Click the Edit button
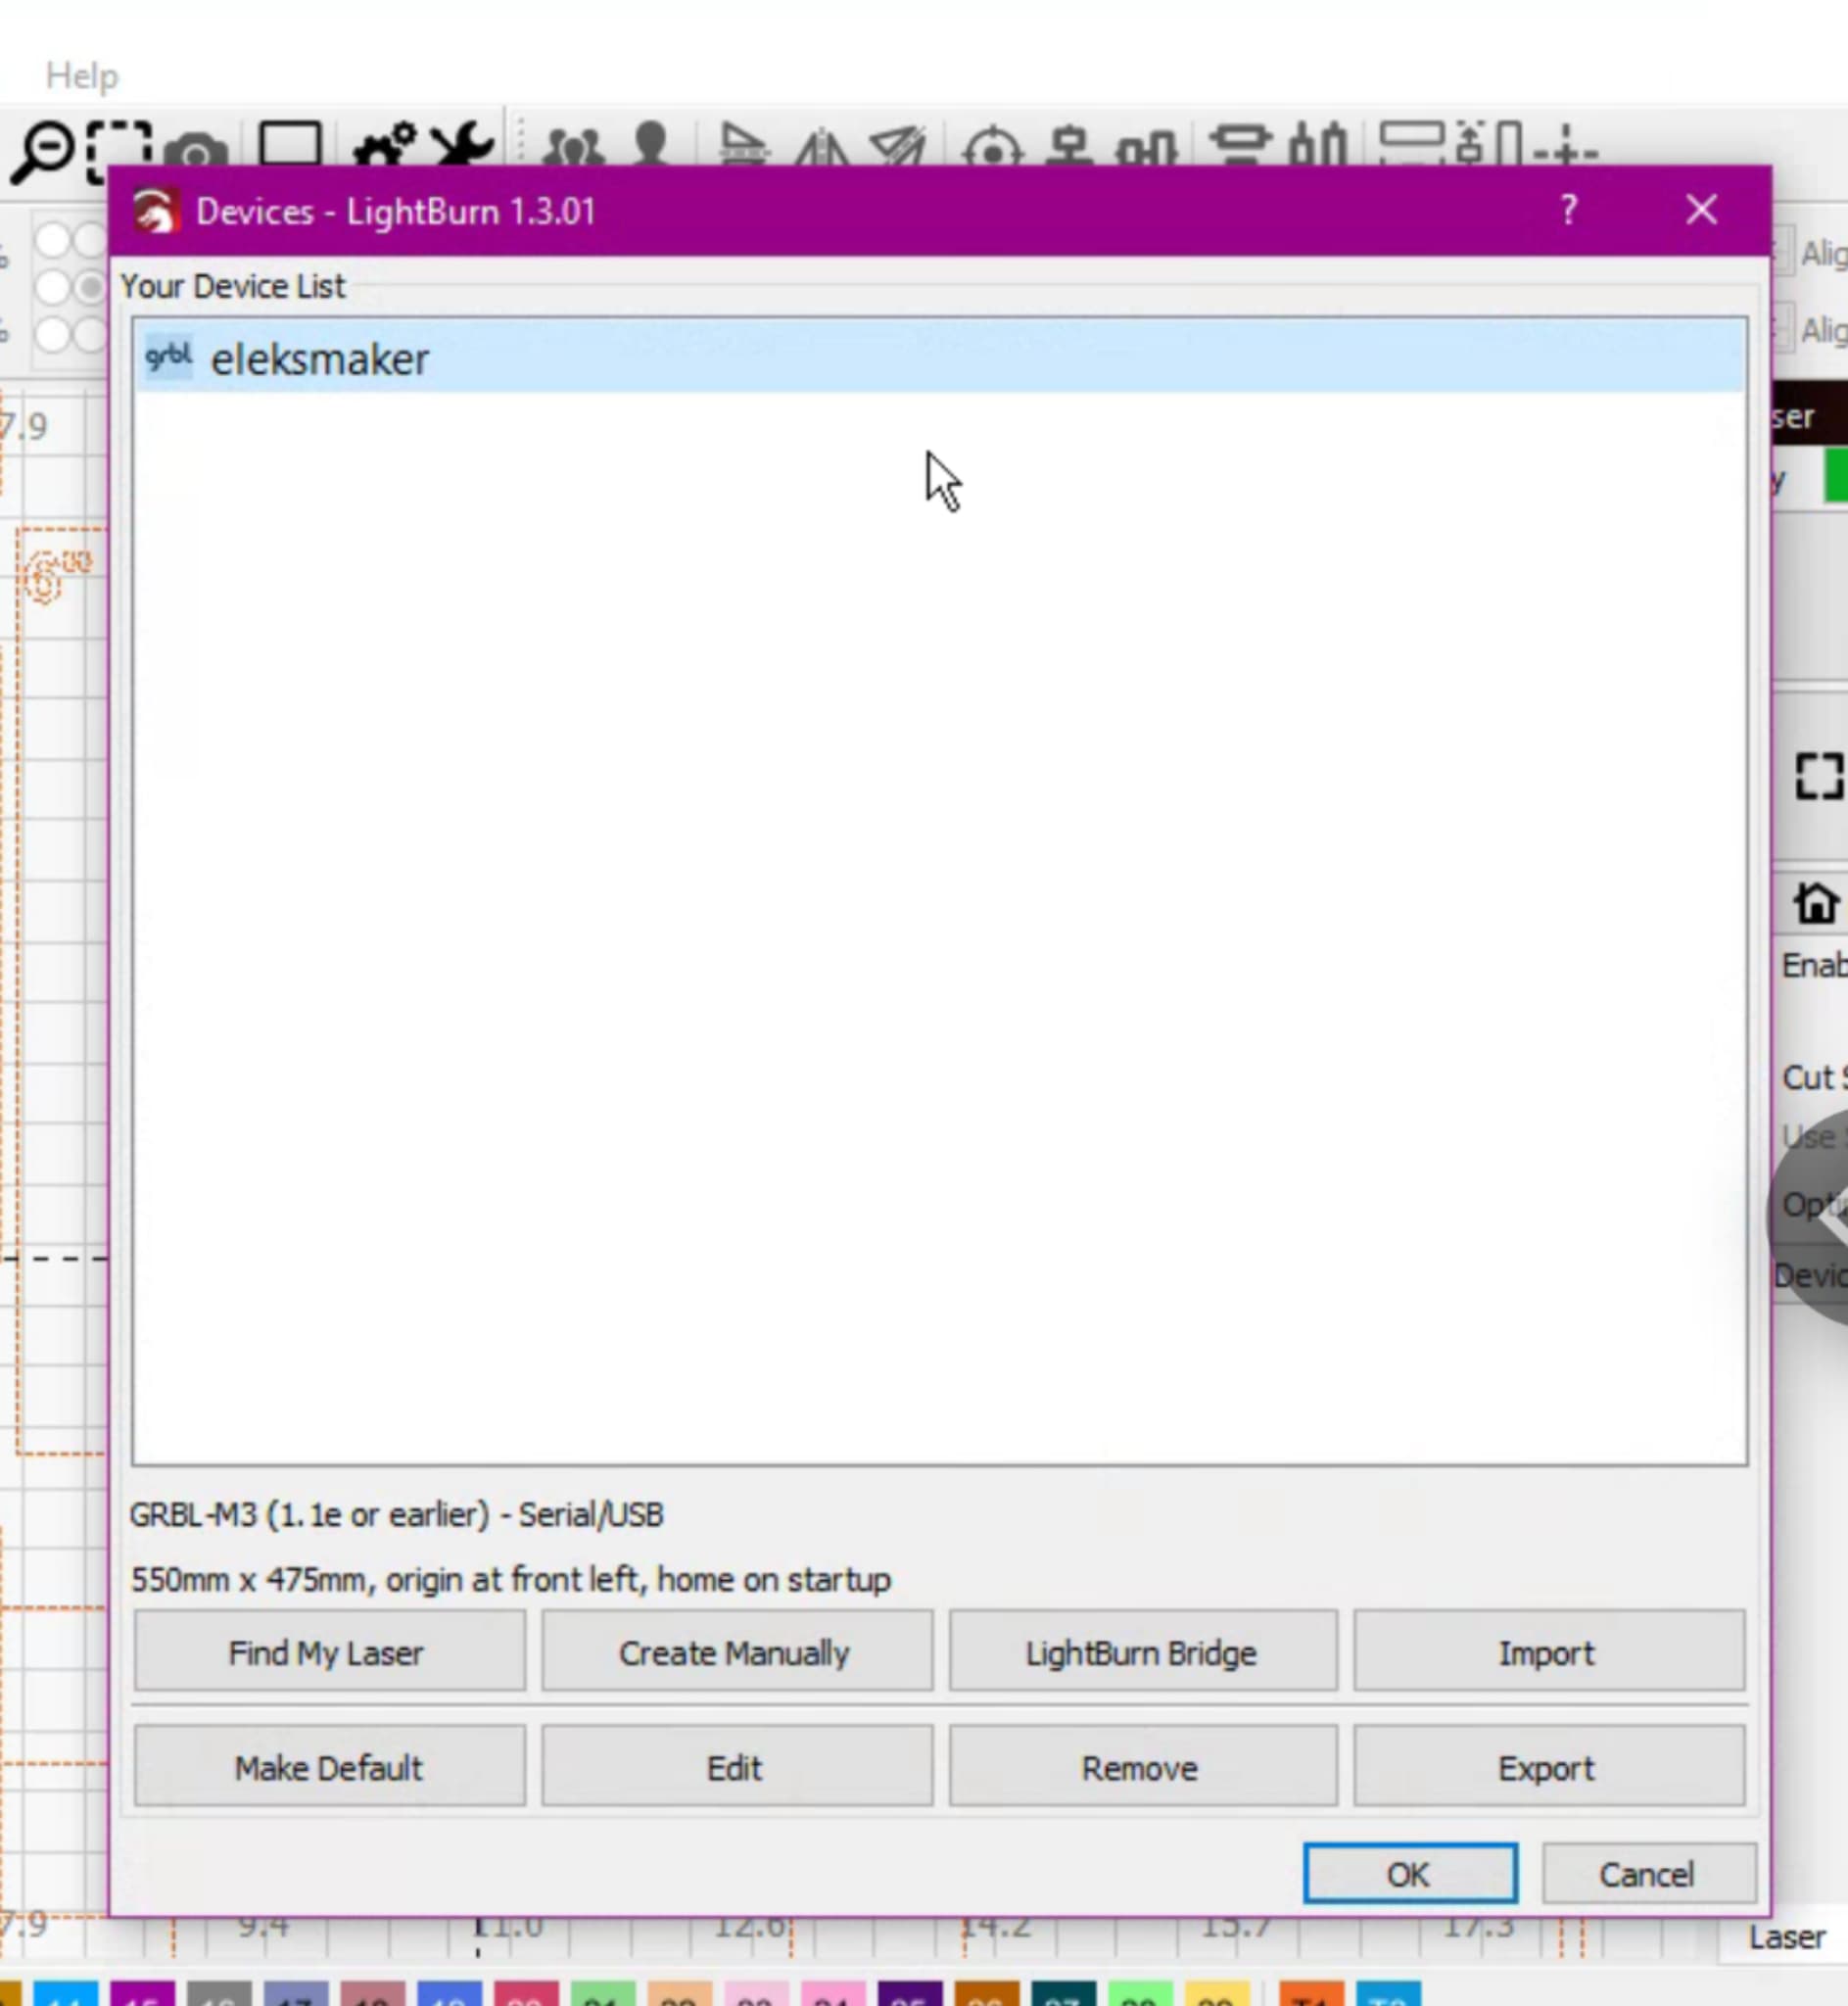This screenshot has width=1848, height=2006. (736, 1766)
